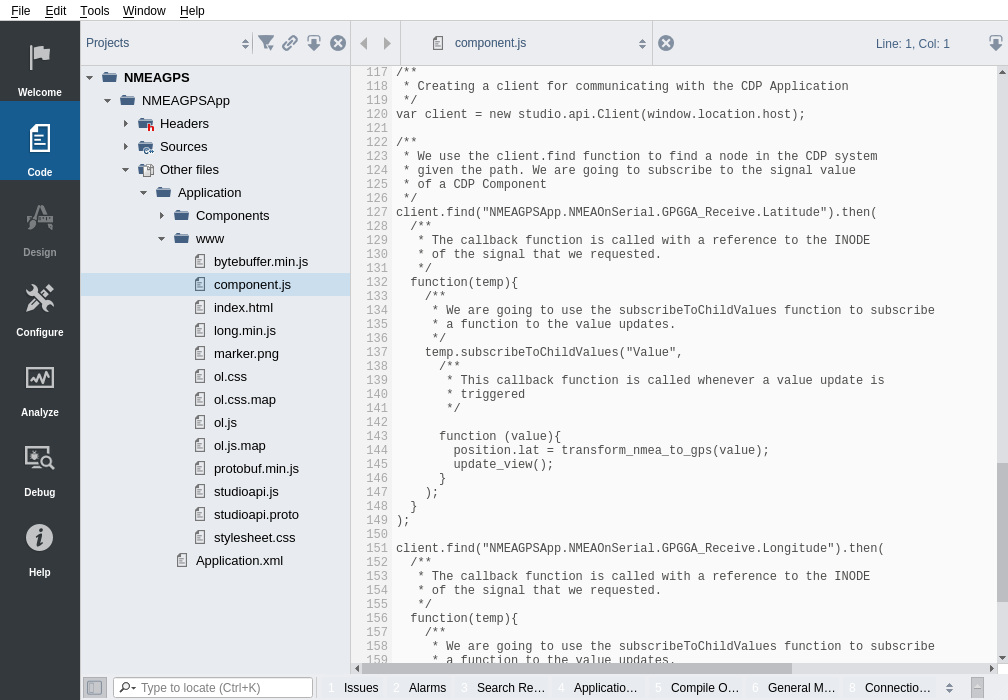The height and width of the screenshot is (700, 1008).
Task: Show the Application Output pane
Action: 598,688
